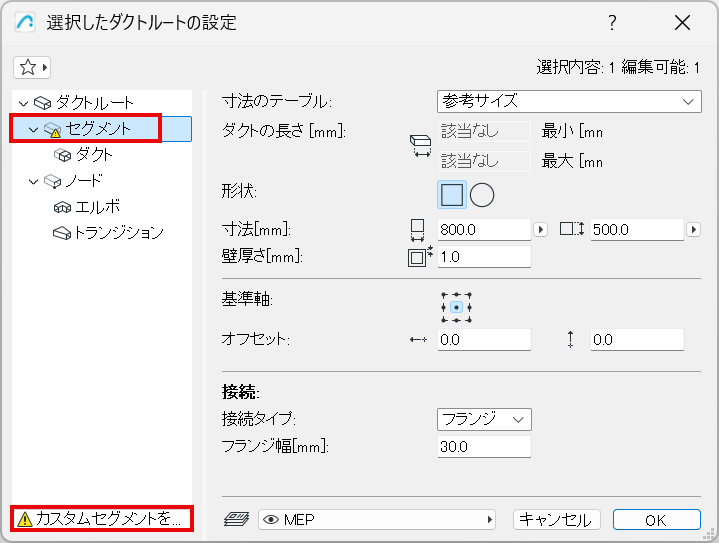Select the center reference axis point

[x=456, y=307]
